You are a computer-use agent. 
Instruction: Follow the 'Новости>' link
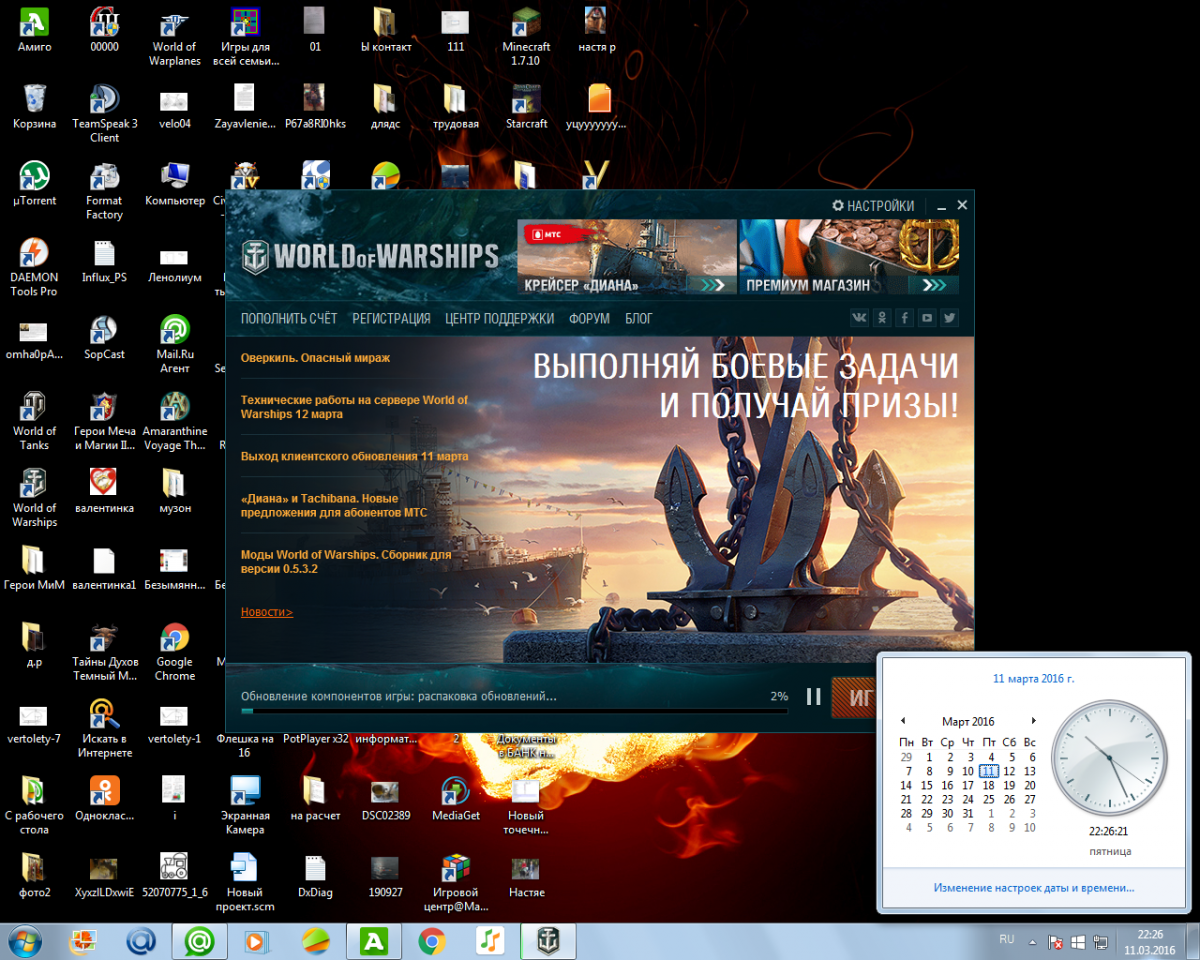267,612
